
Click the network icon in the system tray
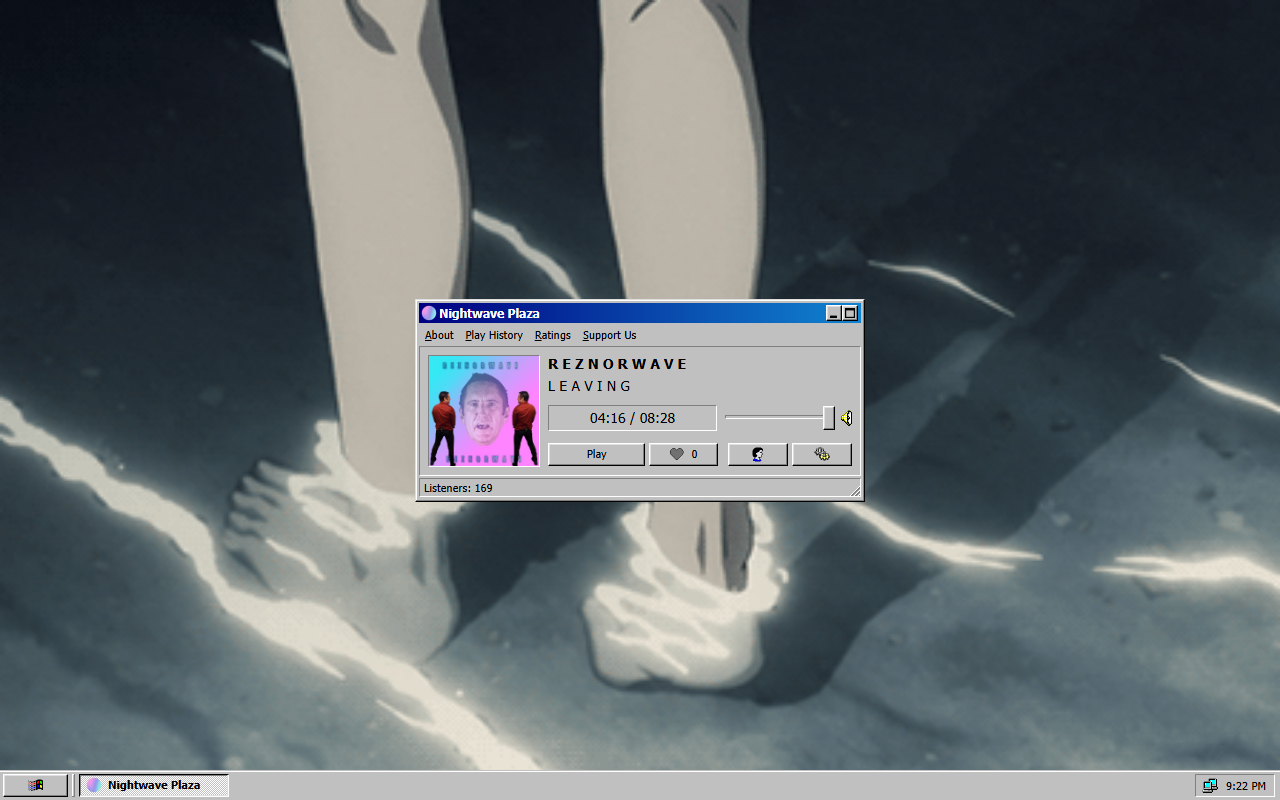pyautogui.click(x=1210, y=785)
